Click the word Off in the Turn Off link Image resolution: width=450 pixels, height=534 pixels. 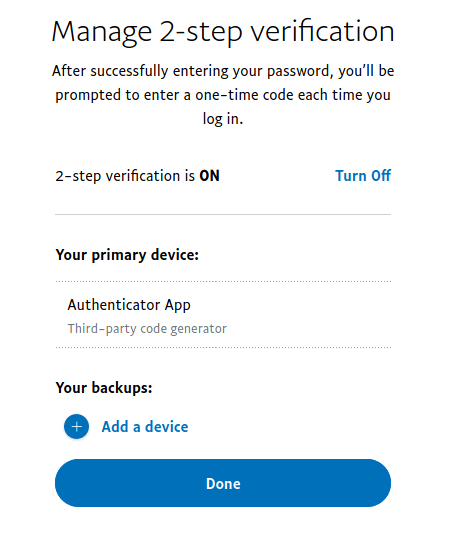381,176
